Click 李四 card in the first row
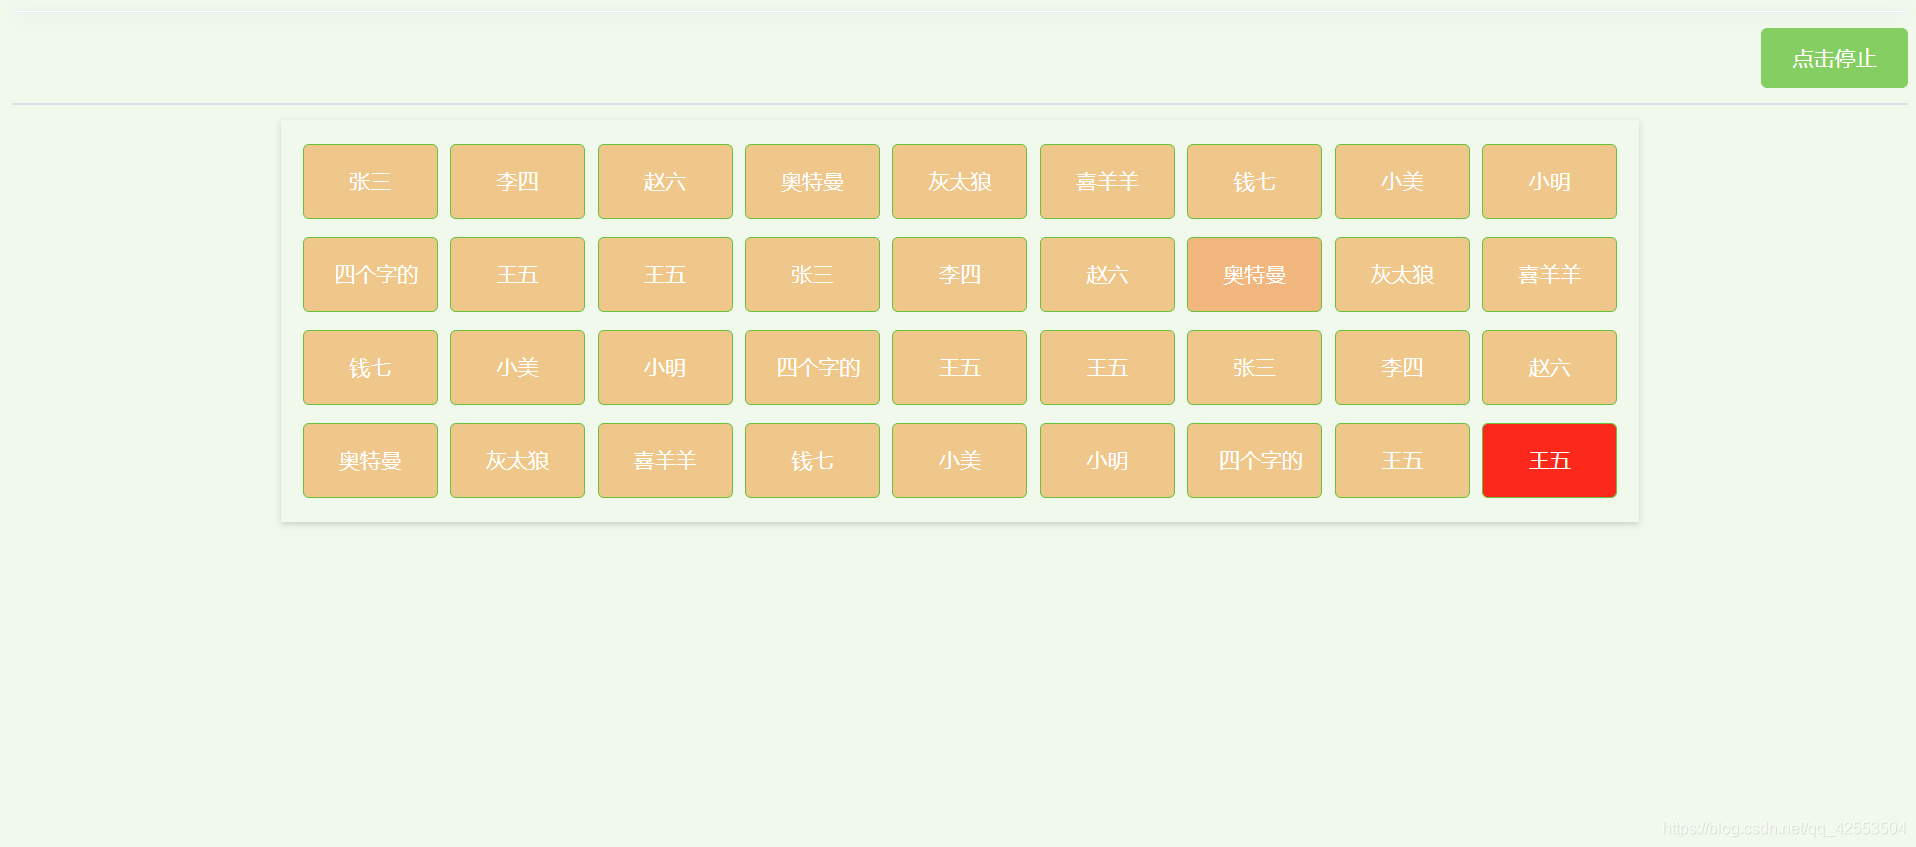Viewport: 1916px width, 847px height. [517, 181]
